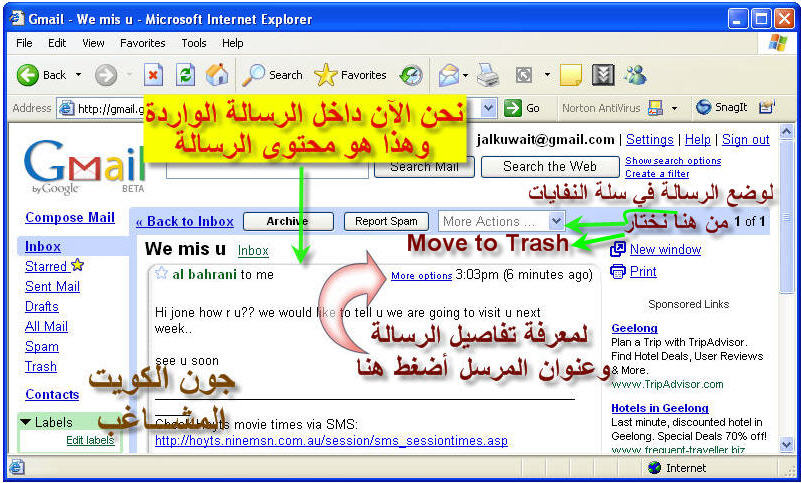This screenshot has height=483, width=801.
Task: Click the Archive button
Action: (288, 221)
